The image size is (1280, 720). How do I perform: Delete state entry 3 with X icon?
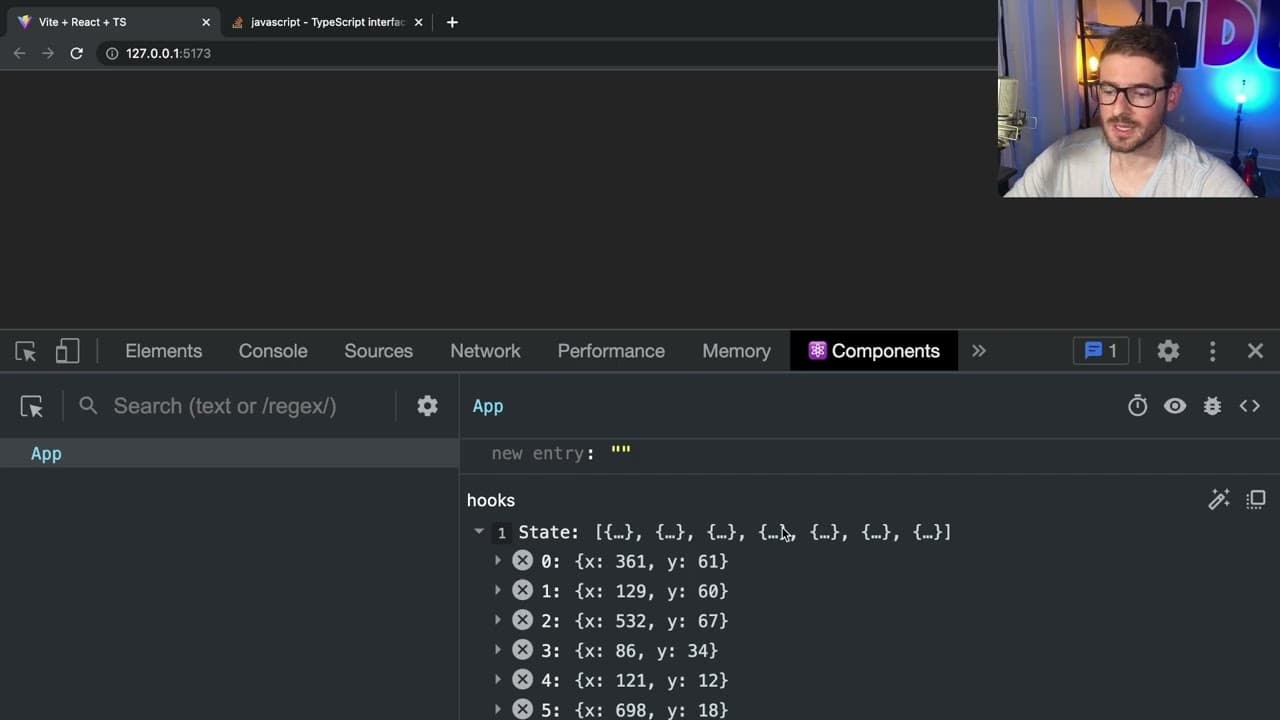pyautogui.click(x=522, y=650)
